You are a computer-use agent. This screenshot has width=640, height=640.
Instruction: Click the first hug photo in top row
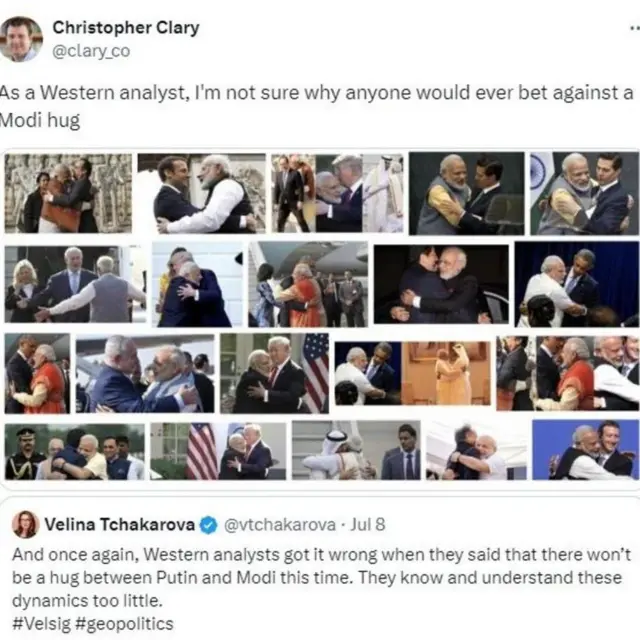[68, 193]
